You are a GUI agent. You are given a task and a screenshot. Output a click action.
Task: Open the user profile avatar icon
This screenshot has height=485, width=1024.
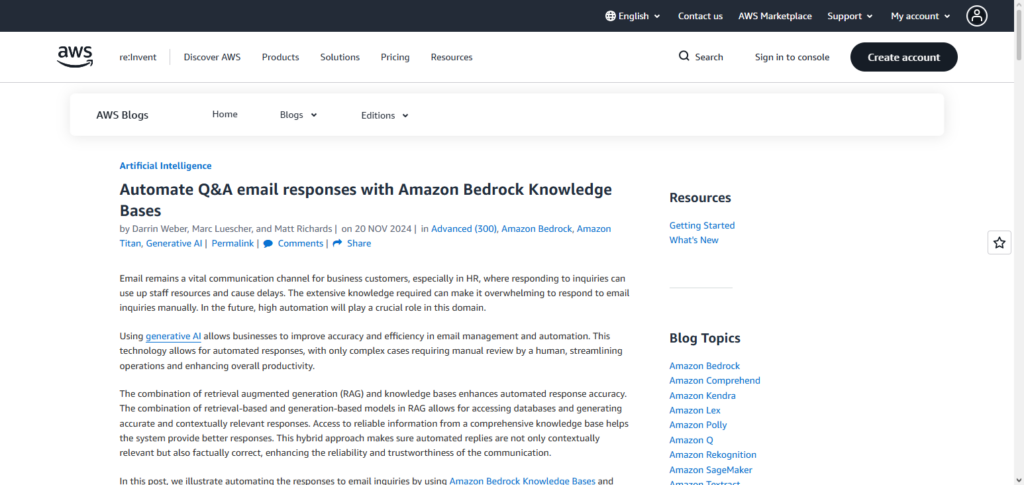976,16
